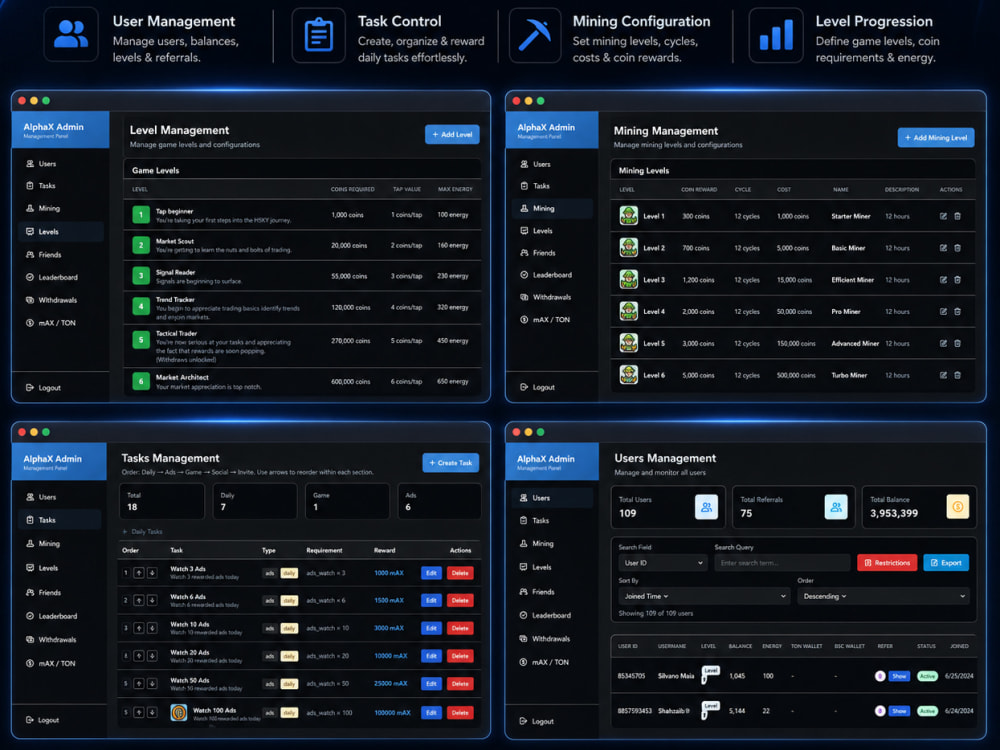
Task: Move Watch 20 Ads task down with arrow
Action: tap(152, 656)
